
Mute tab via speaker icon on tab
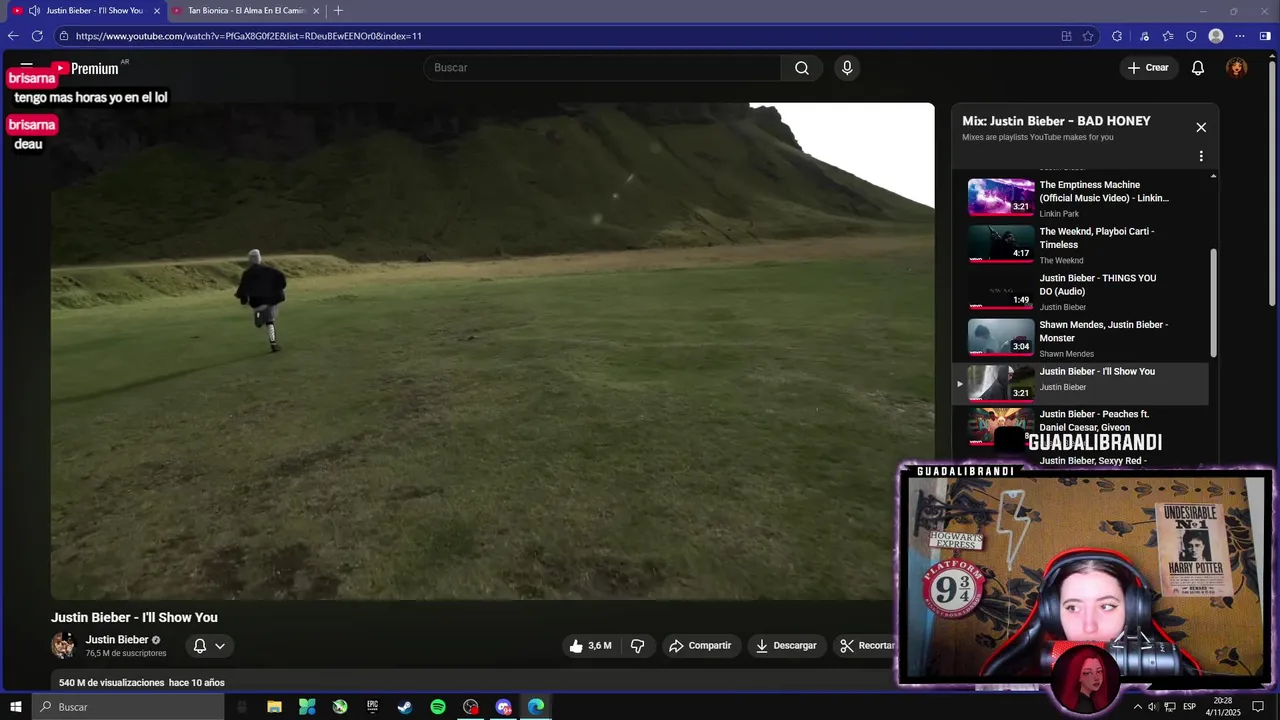coord(34,10)
